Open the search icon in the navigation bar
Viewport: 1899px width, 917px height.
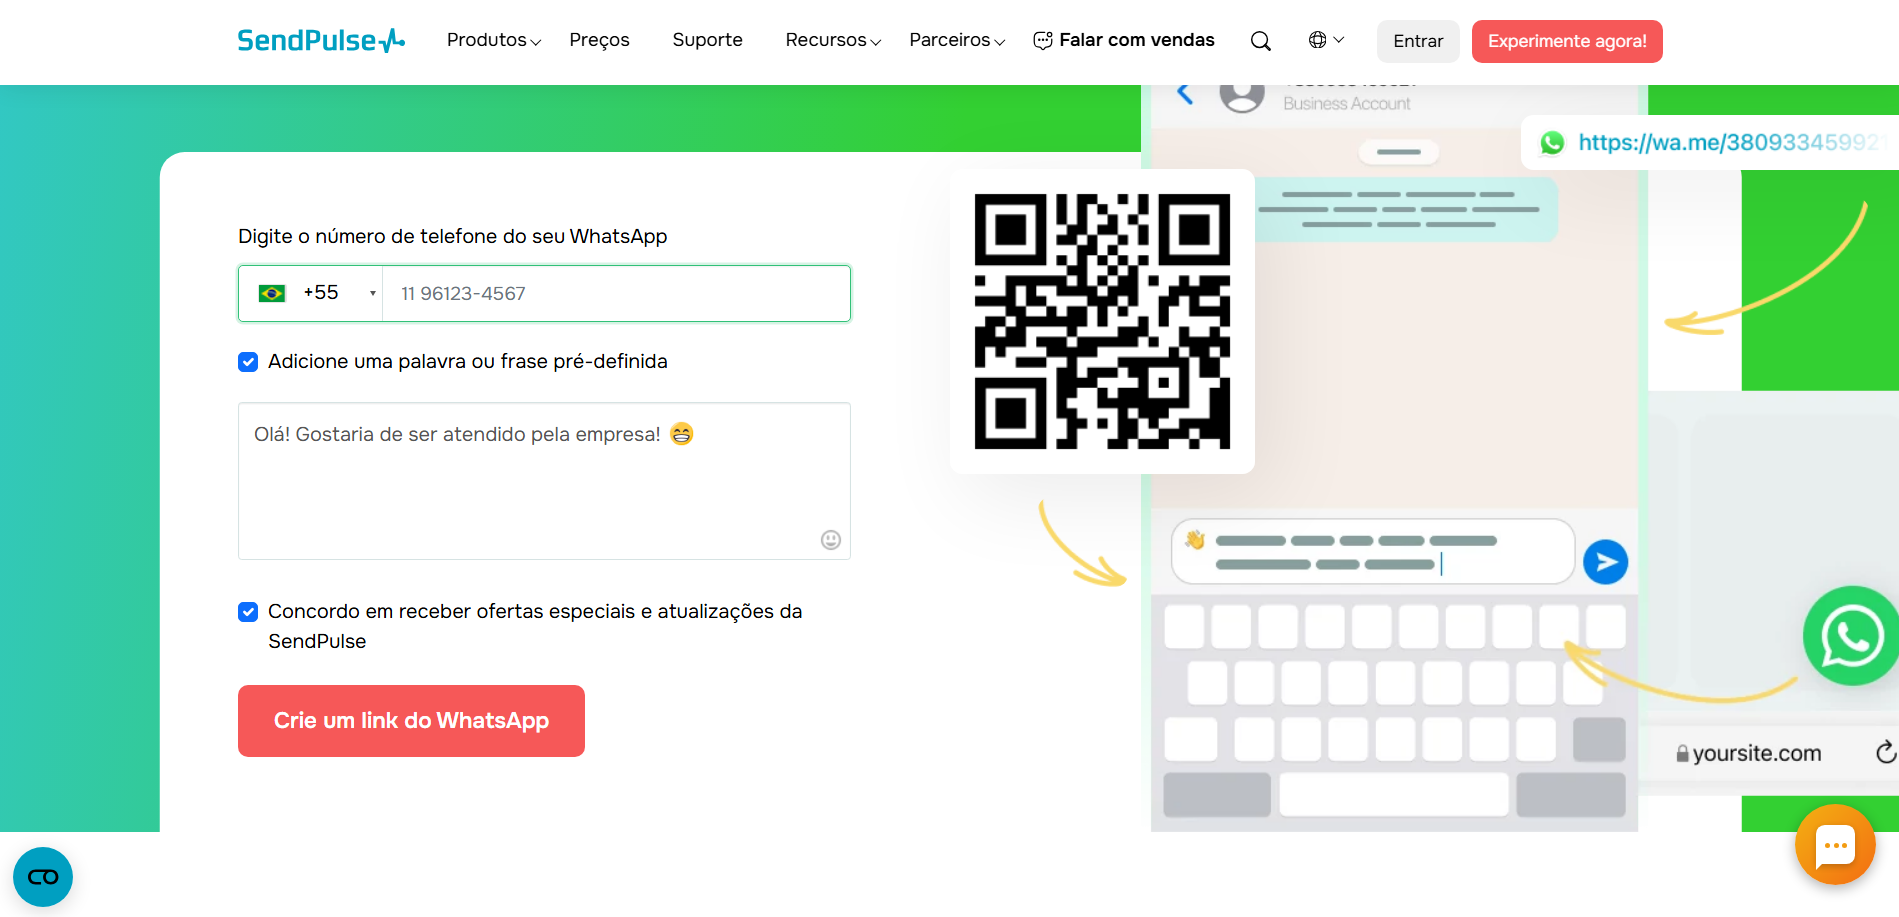tap(1260, 40)
